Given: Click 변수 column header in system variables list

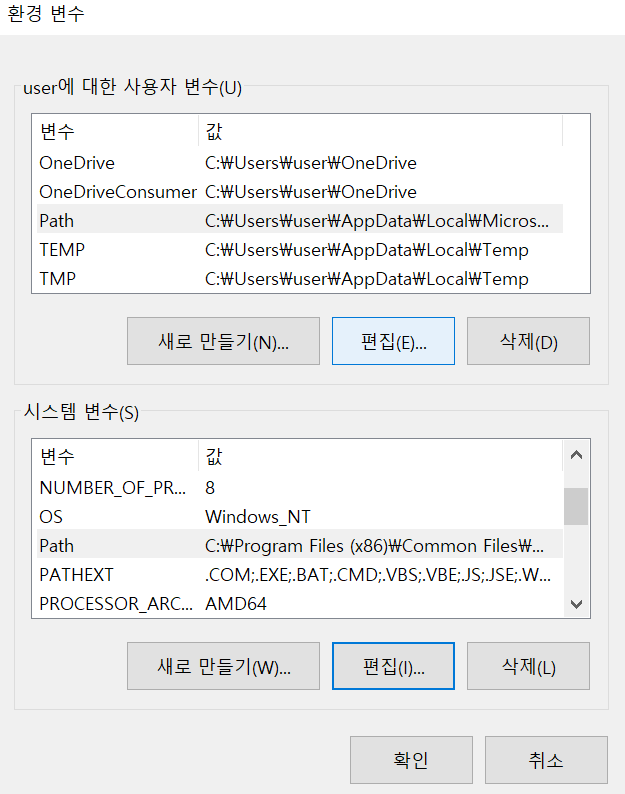Looking at the screenshot, I should [x=117, y=456].
